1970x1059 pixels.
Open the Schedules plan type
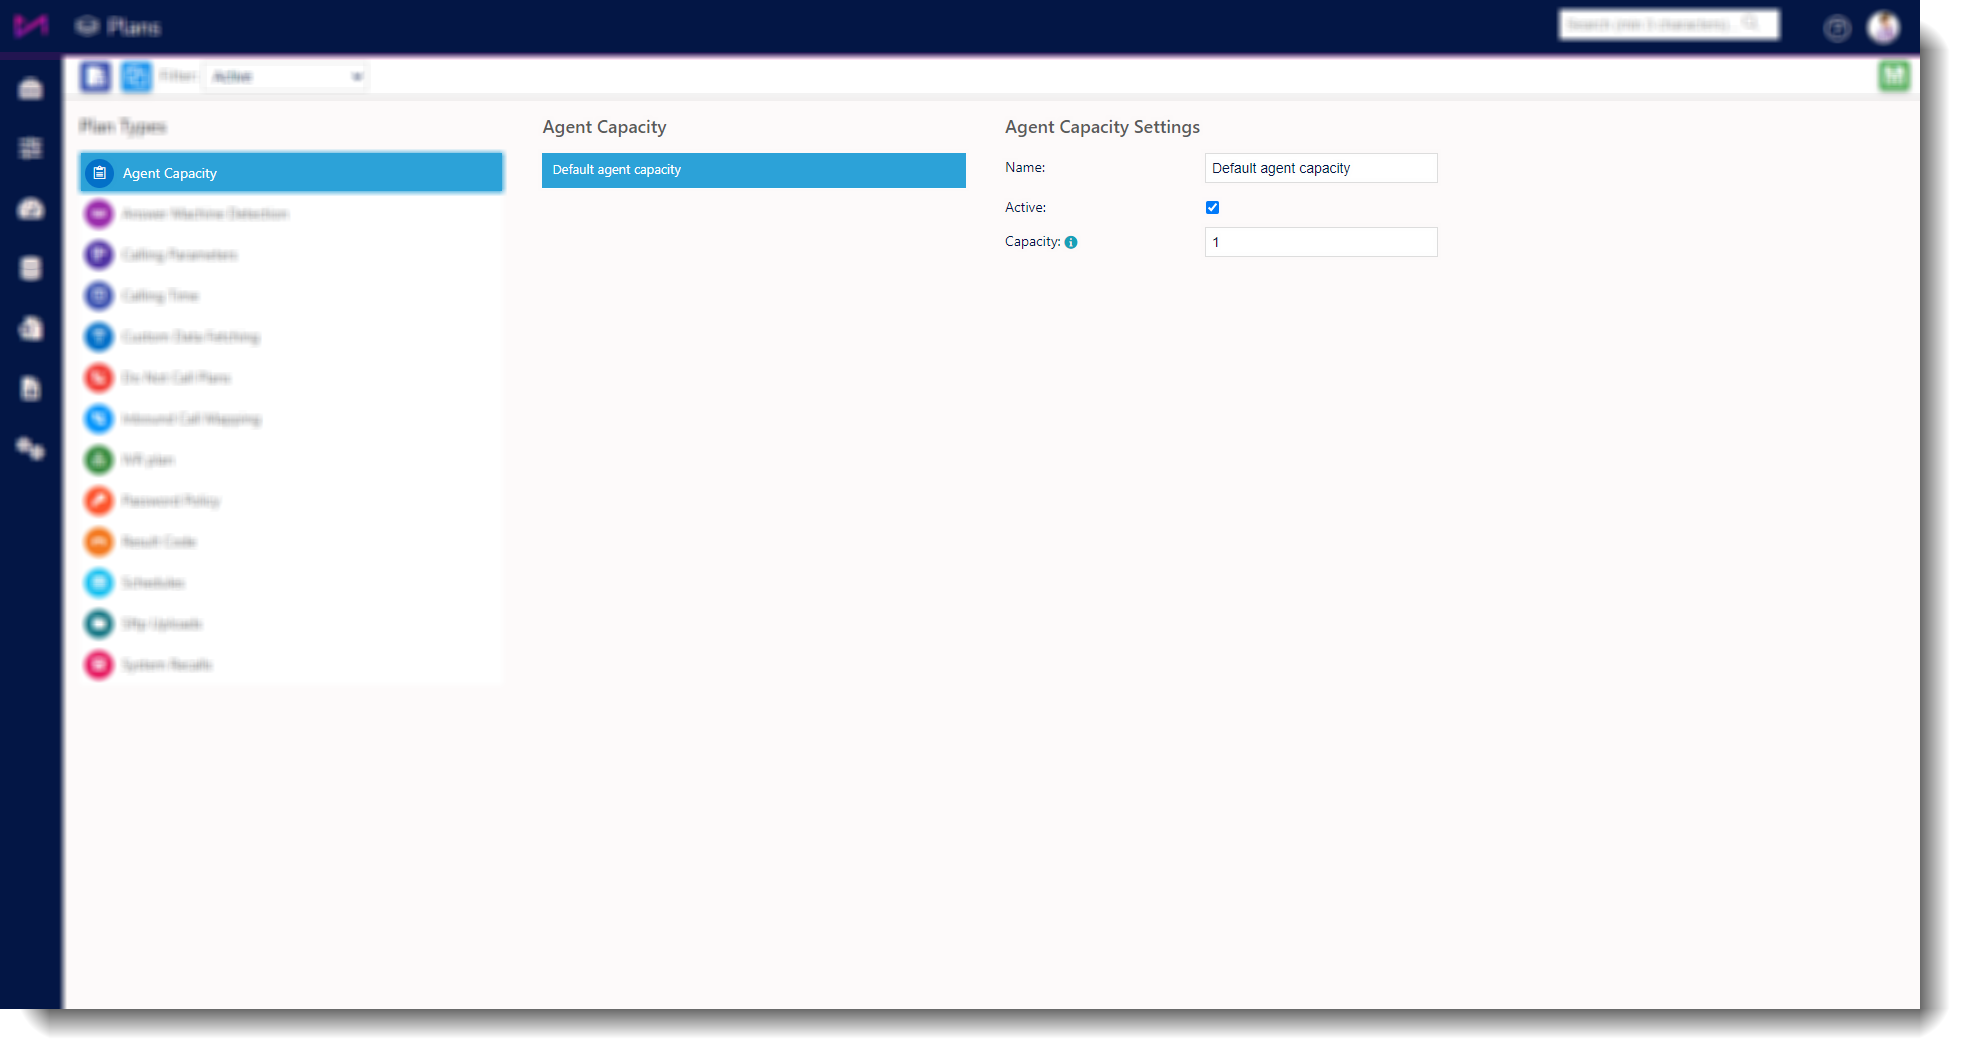point(291,583)
